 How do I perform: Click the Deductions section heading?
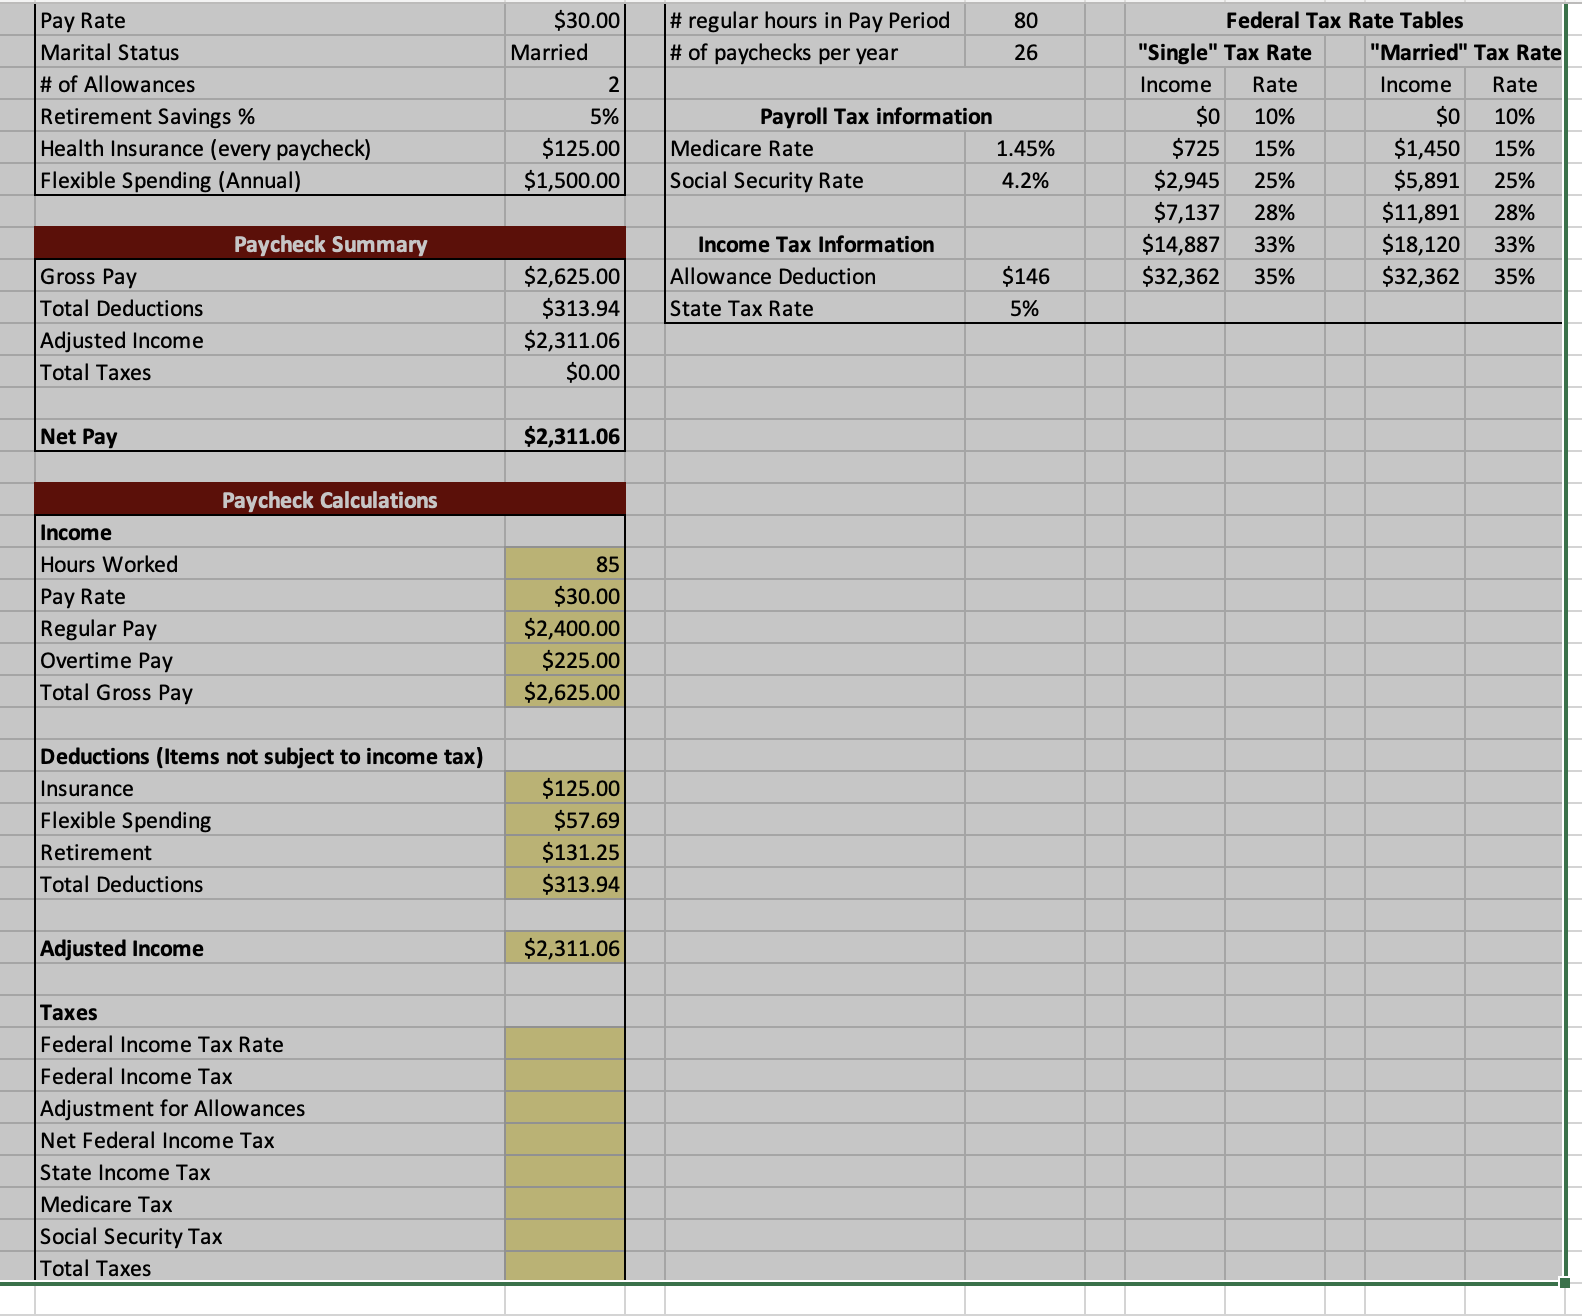click(262, 756)
